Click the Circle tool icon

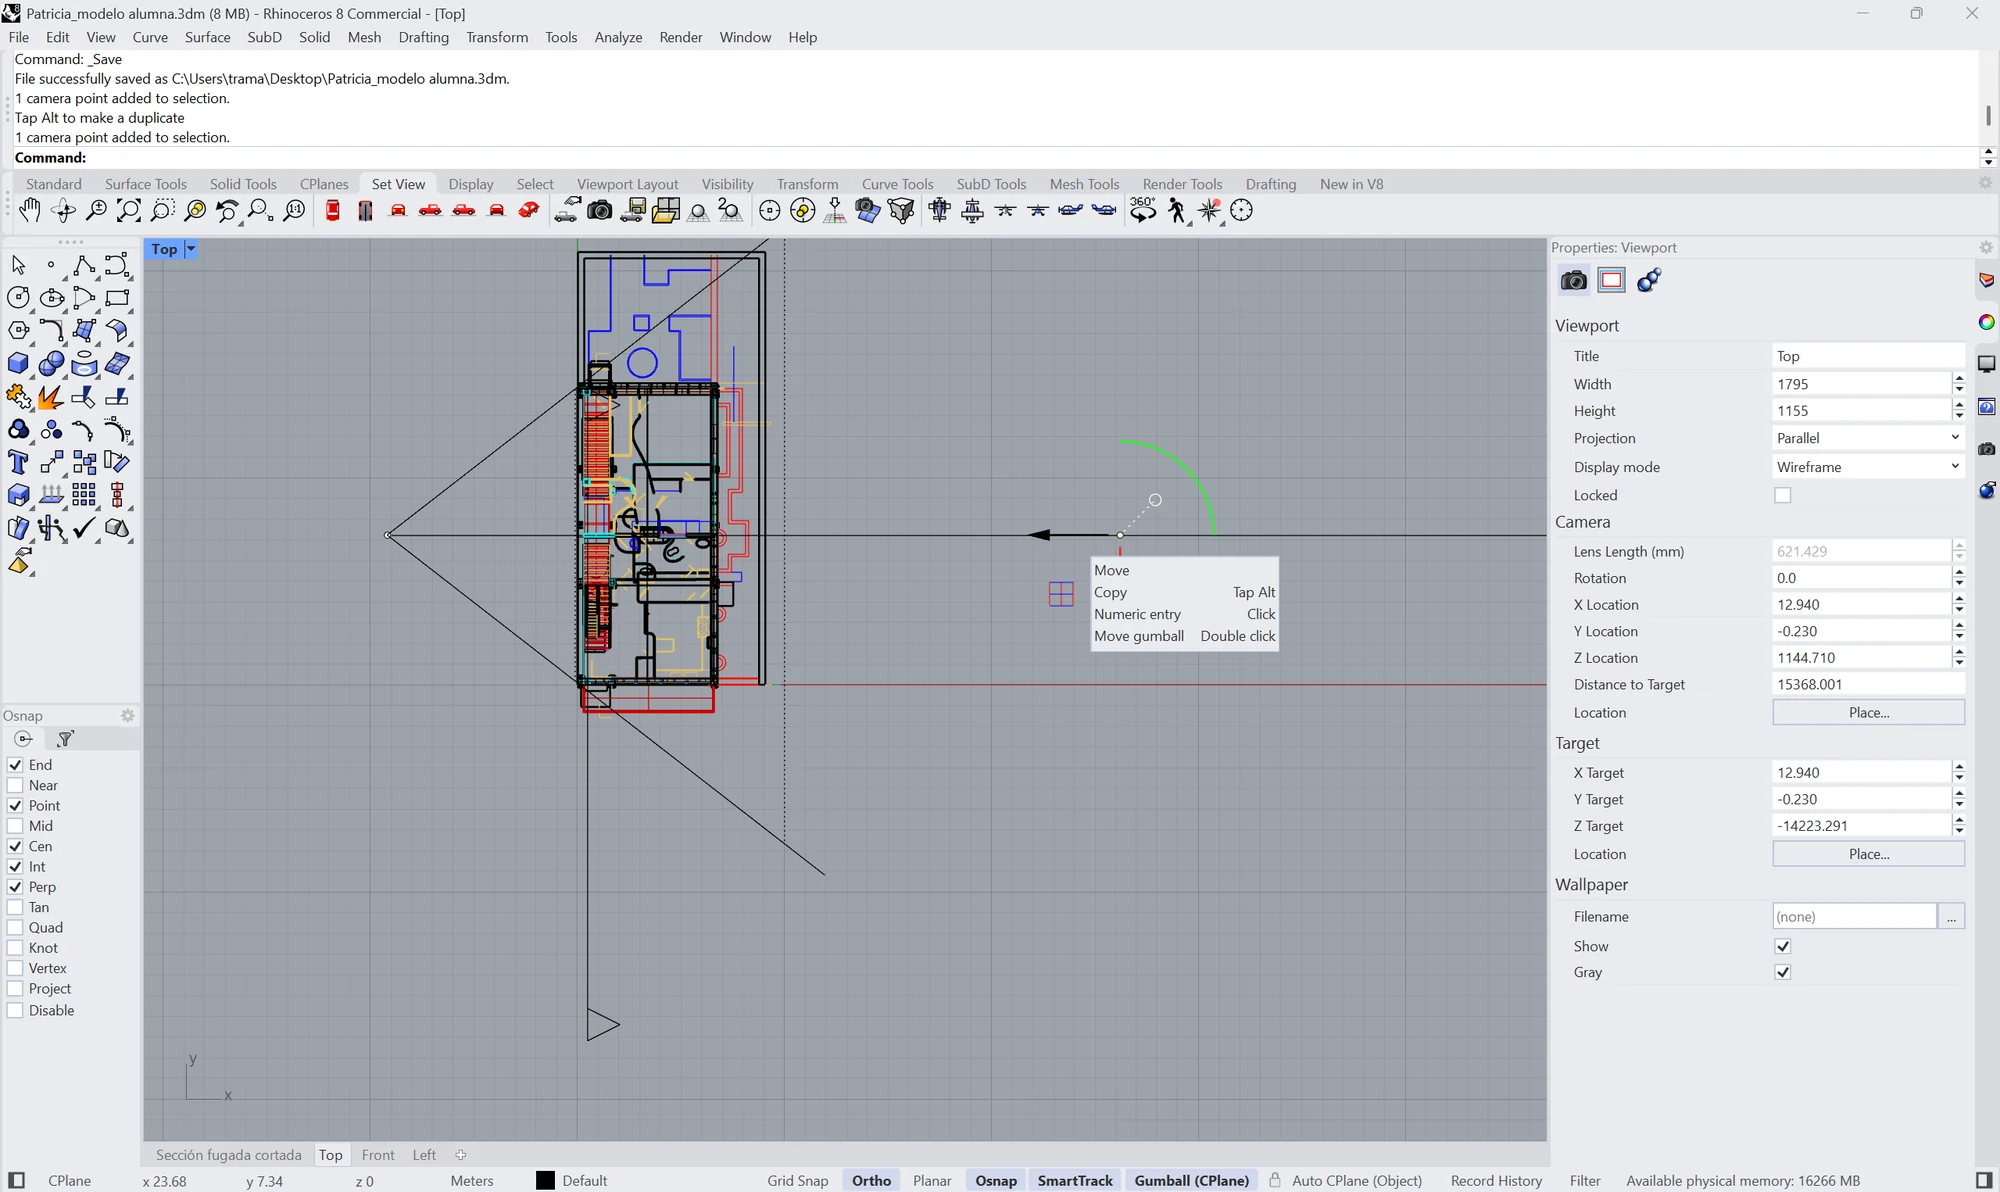[18, 297]
